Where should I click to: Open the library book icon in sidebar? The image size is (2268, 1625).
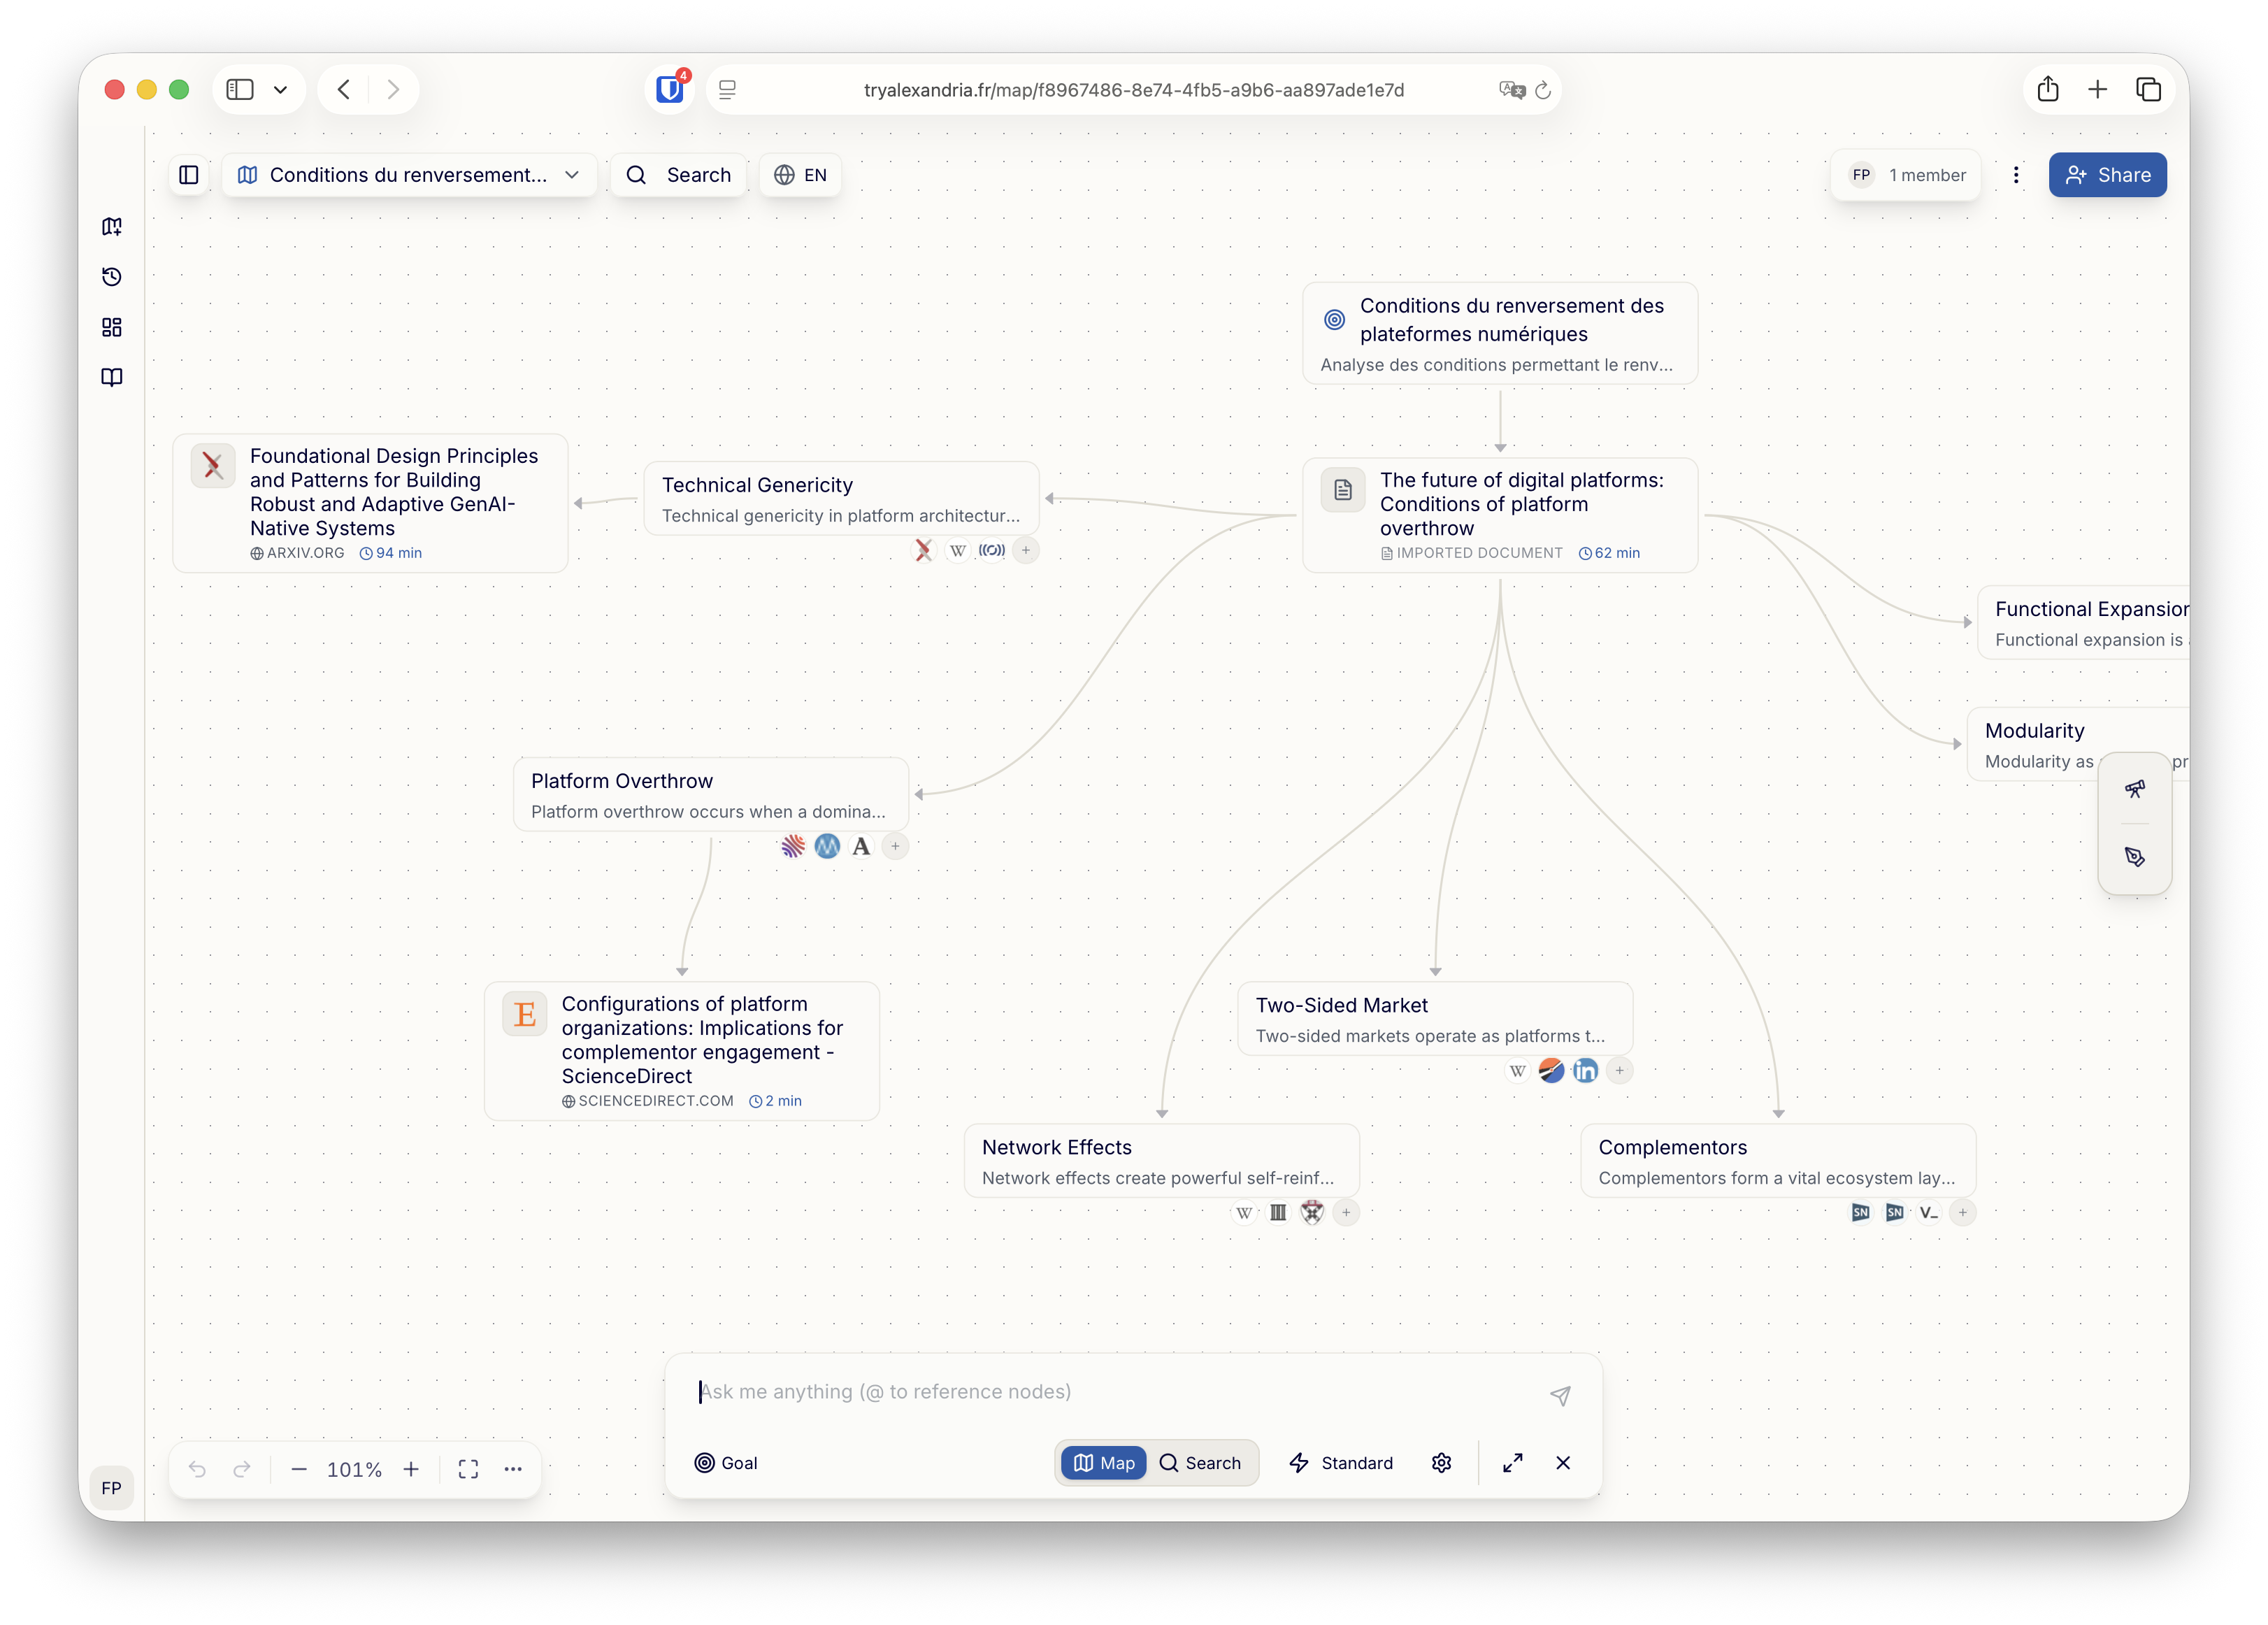(111, 377)
